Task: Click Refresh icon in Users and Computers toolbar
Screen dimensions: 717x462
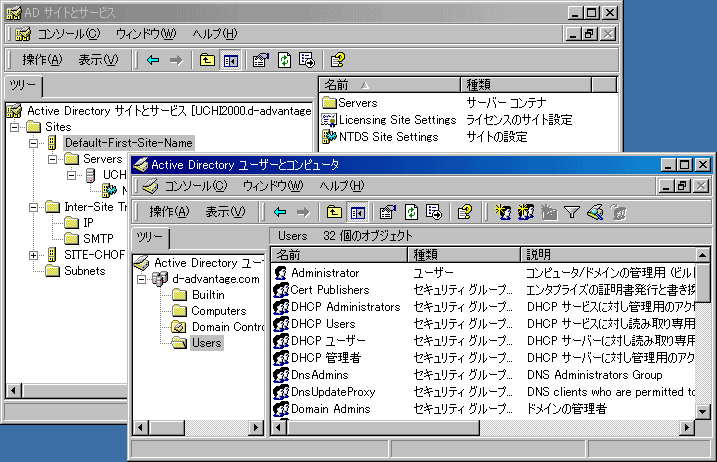Action: [x=412, y=212]
